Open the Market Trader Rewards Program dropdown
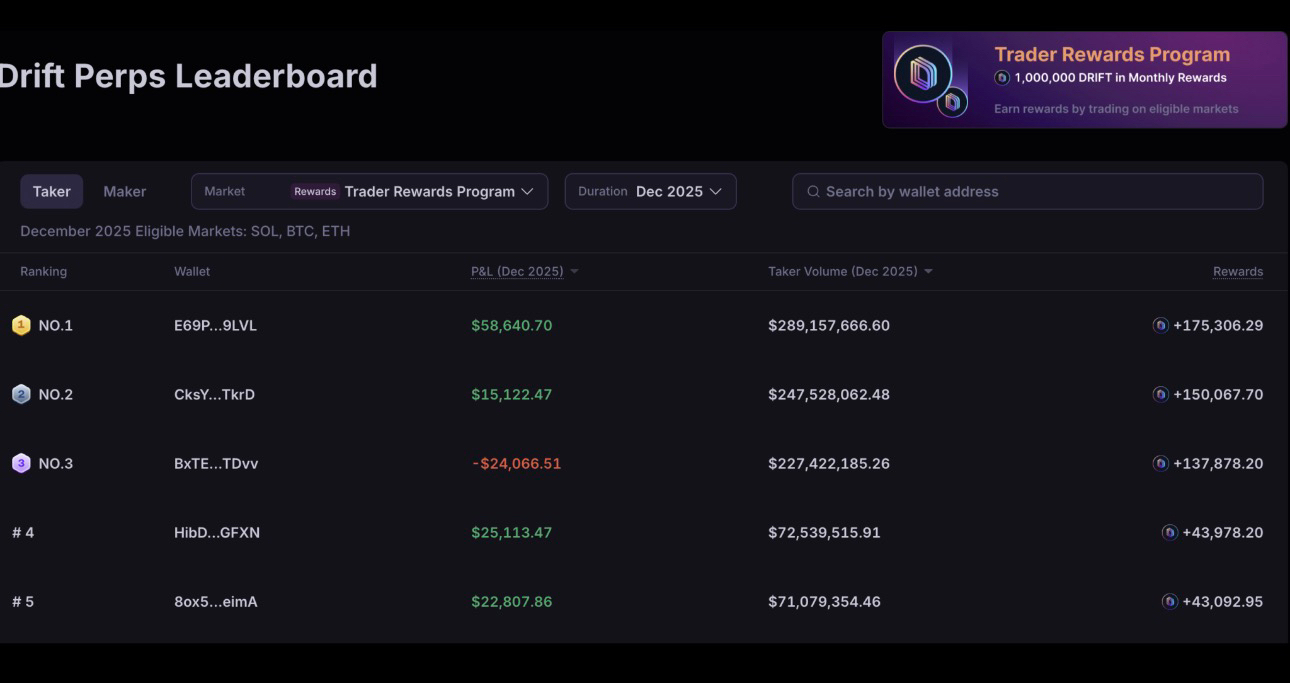Screen dimensions: 1290x683 tap(369, 191)
